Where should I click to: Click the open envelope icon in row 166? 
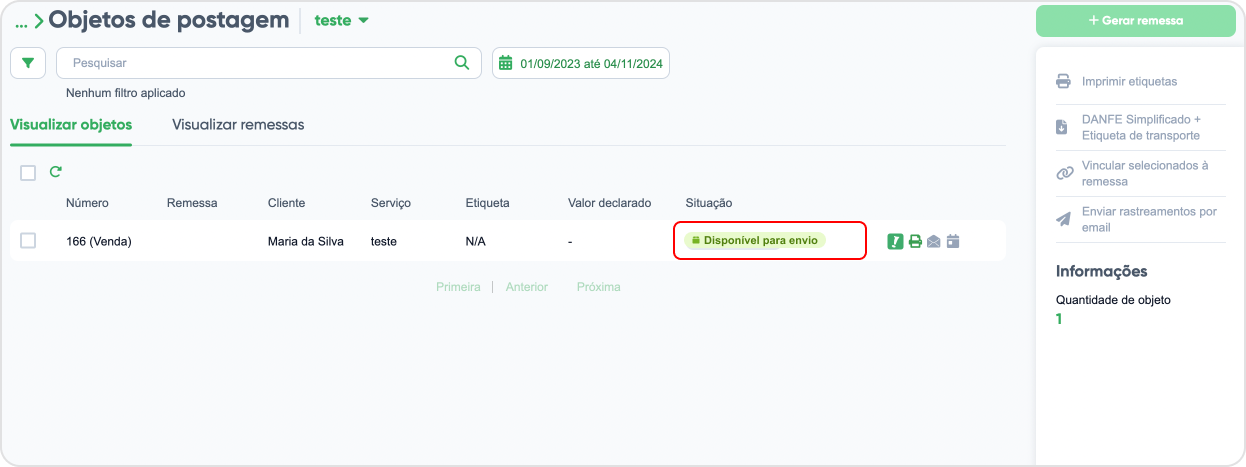(x=934, y=241)
